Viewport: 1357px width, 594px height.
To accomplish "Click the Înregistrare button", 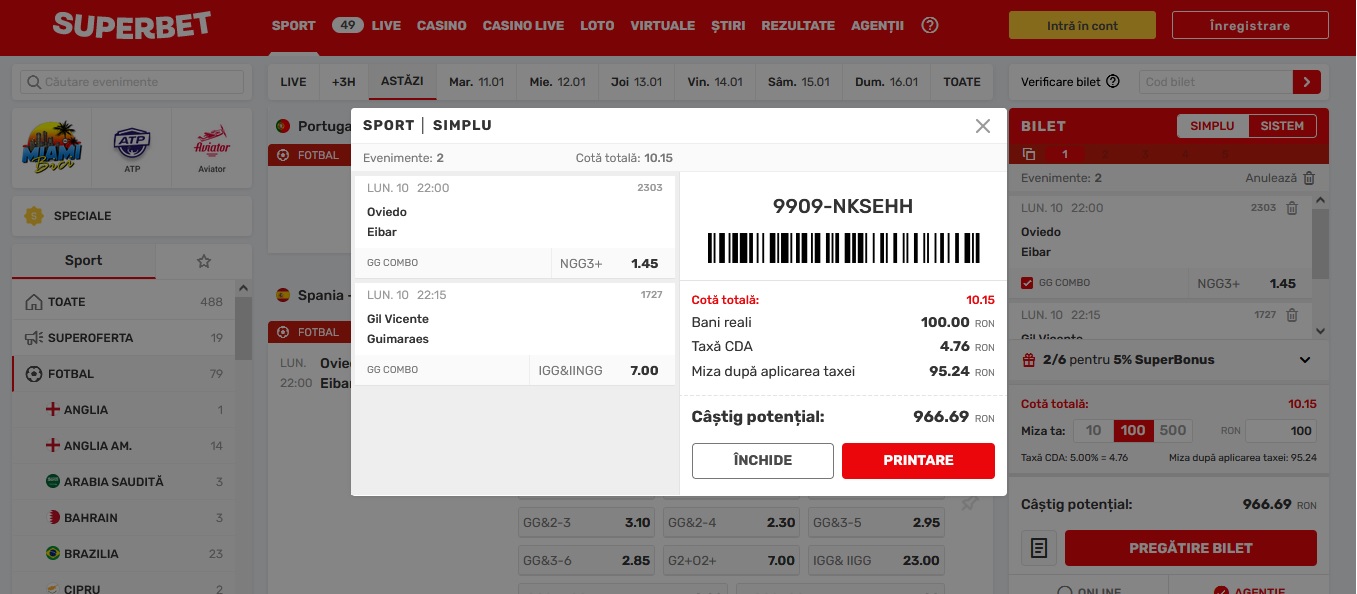I will click(1250, 26).
